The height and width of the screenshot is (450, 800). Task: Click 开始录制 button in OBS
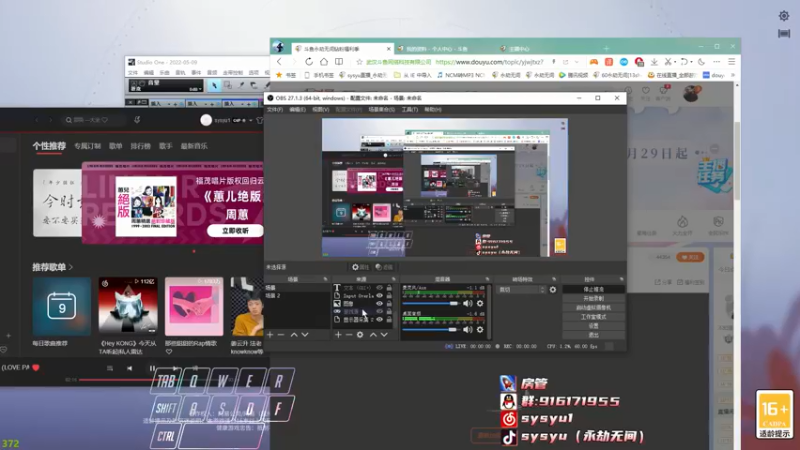[593, 298]
